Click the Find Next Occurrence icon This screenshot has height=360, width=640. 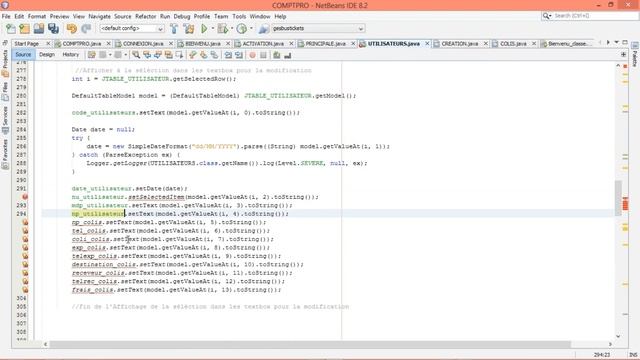coord(158,55)
